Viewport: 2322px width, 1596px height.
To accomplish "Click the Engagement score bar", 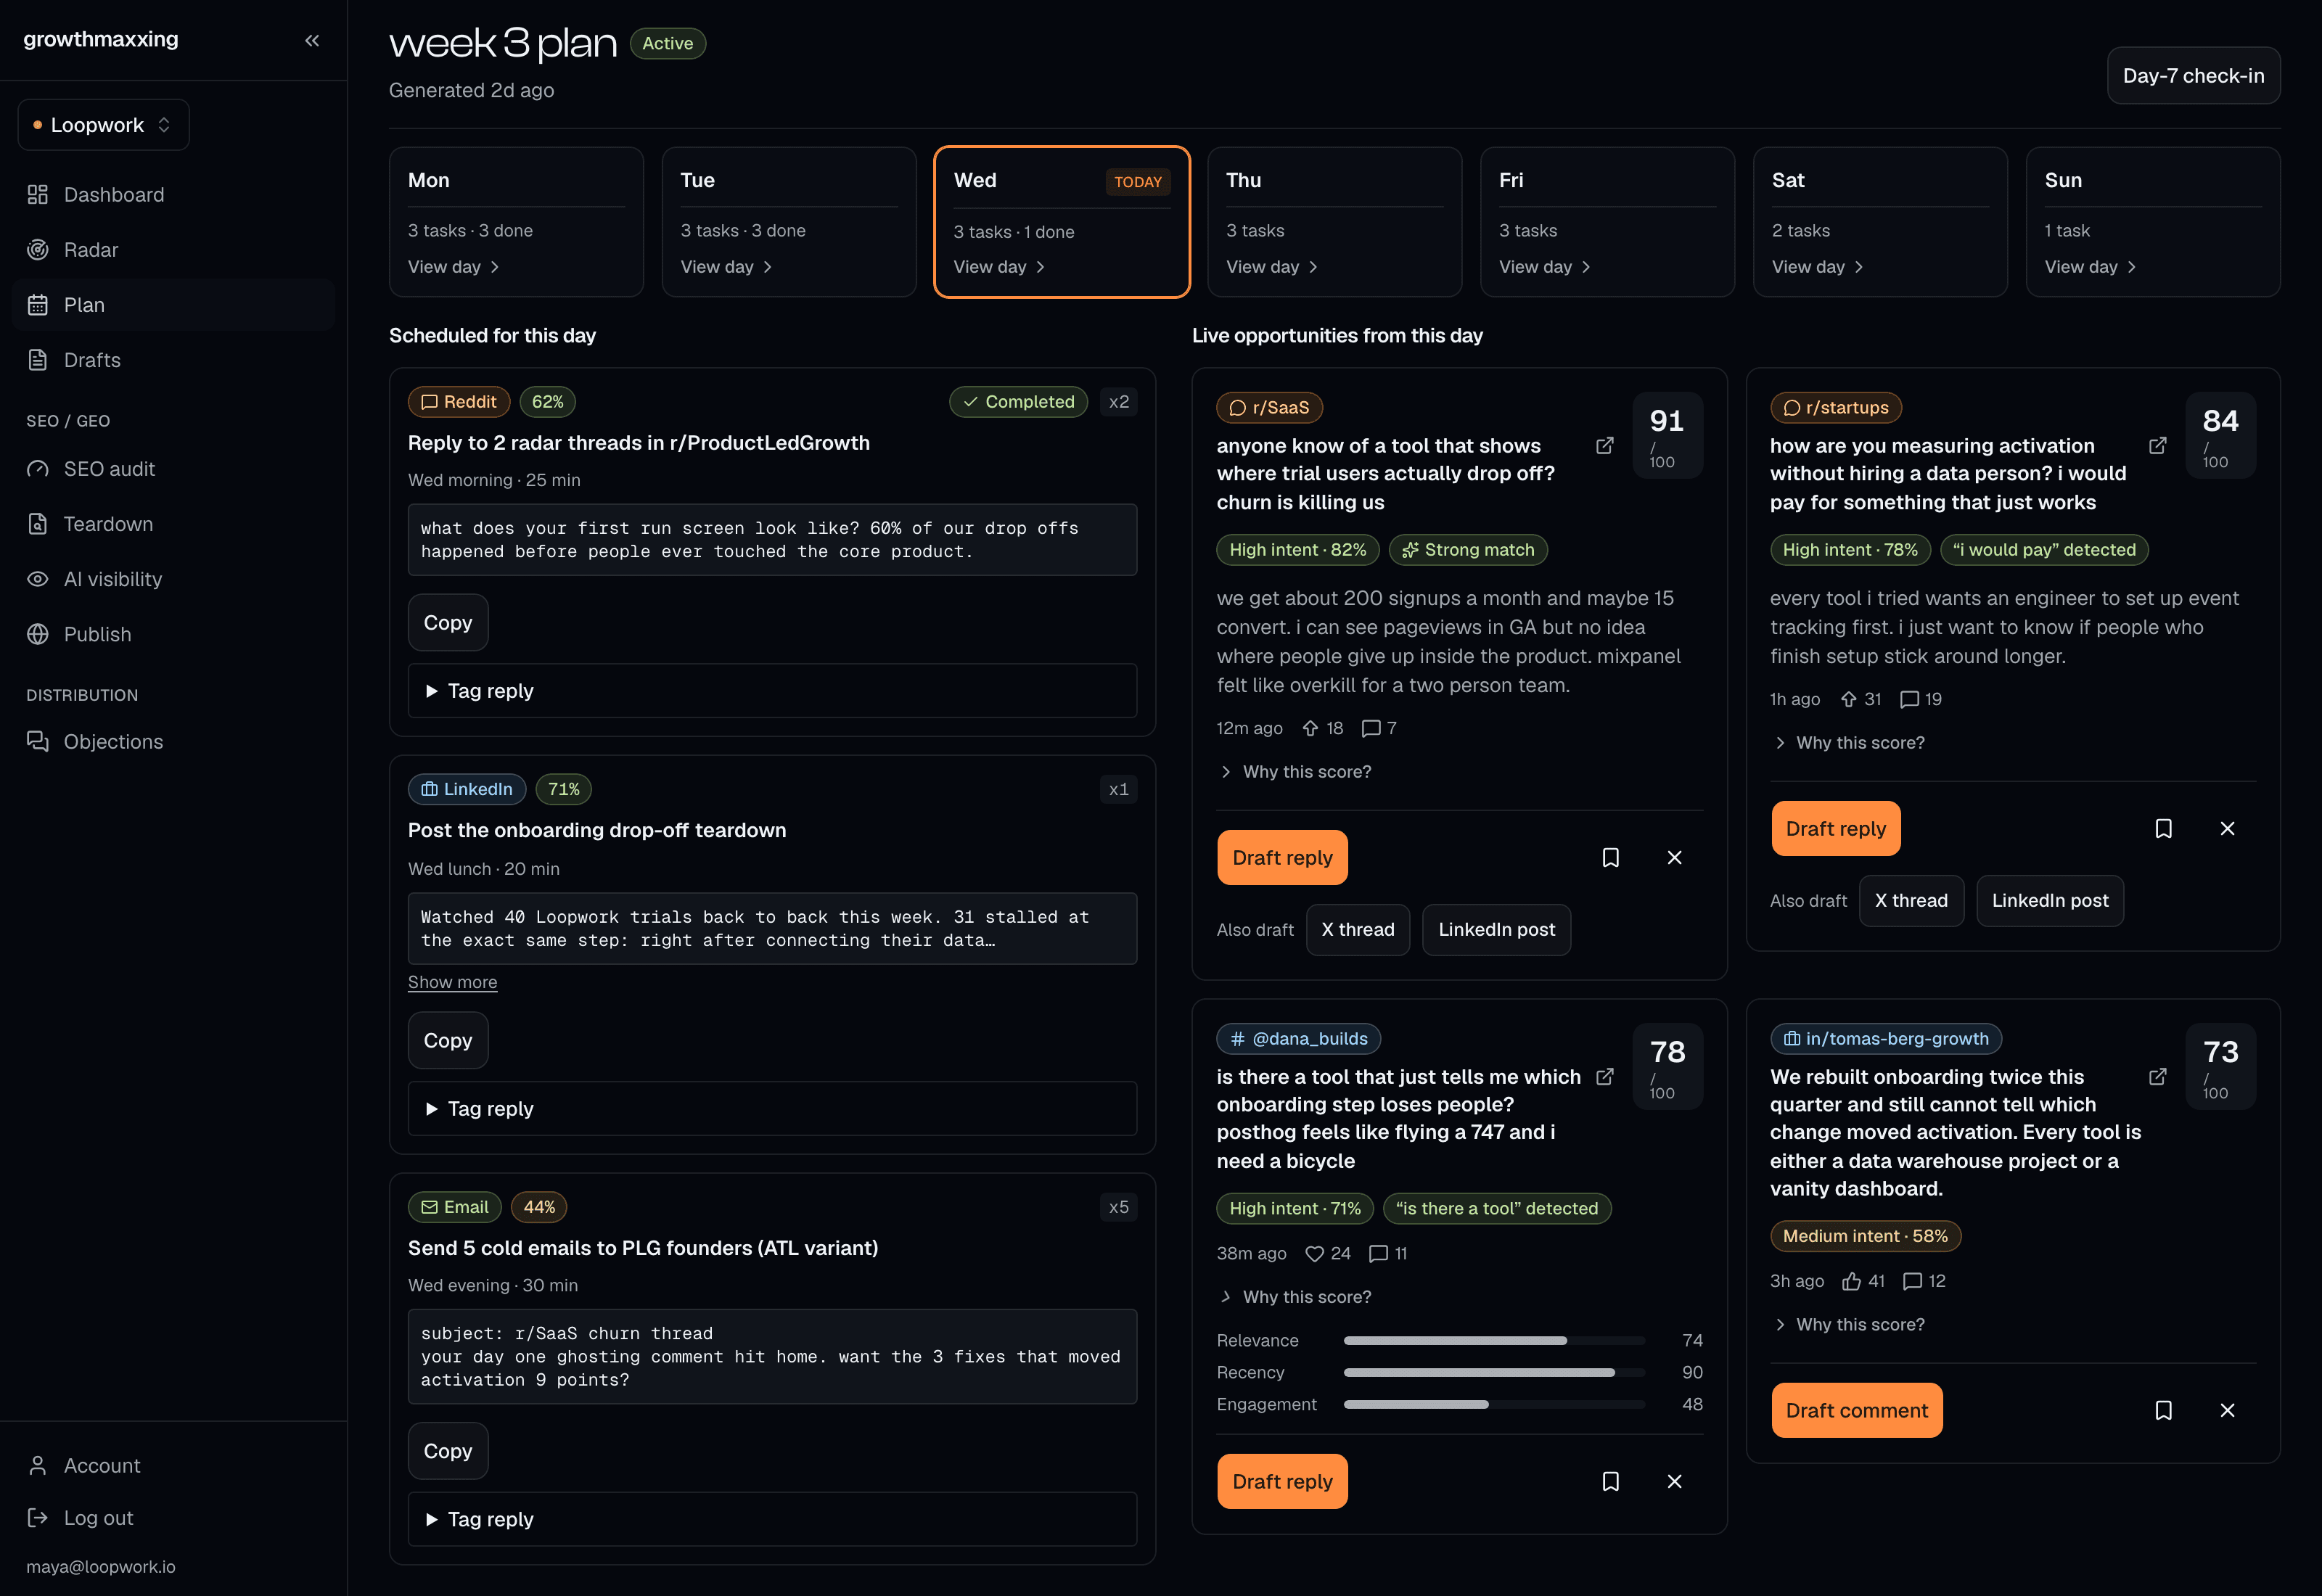I will click(1494, 1404).
